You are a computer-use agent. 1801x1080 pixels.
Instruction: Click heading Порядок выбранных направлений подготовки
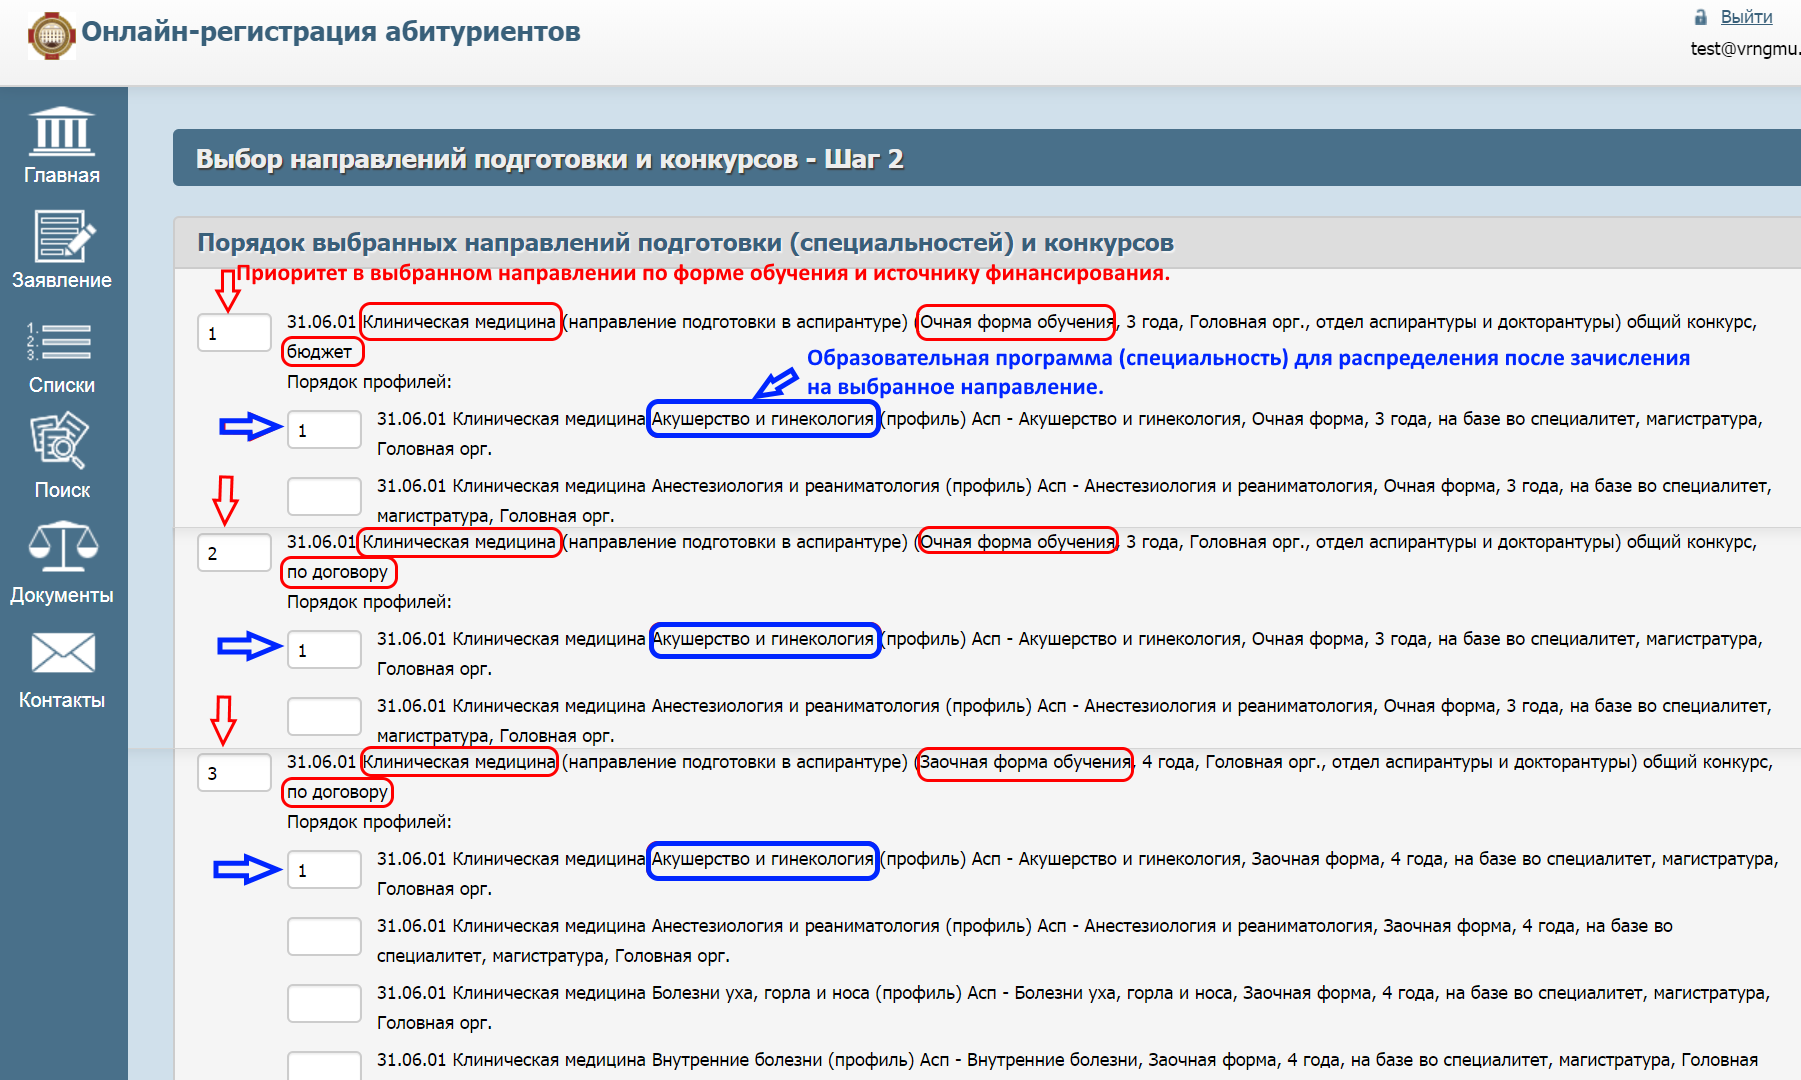(685, 243)
